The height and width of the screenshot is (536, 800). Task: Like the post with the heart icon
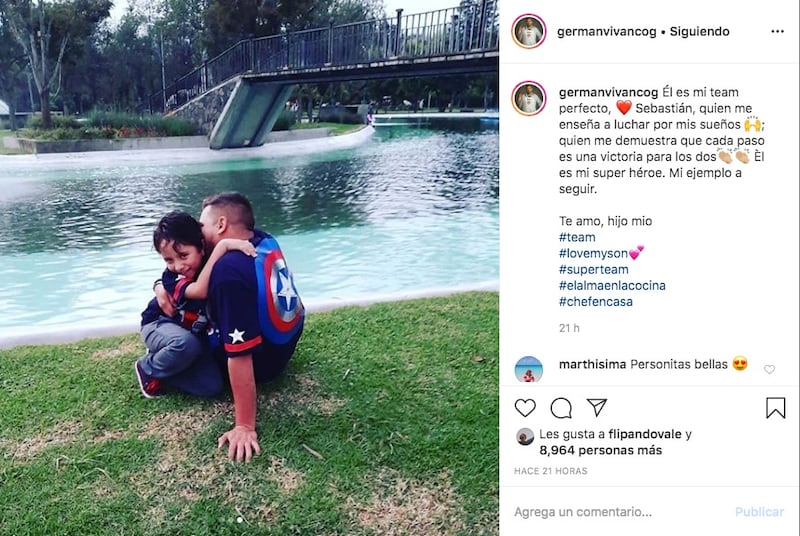(x=525, y=407)
